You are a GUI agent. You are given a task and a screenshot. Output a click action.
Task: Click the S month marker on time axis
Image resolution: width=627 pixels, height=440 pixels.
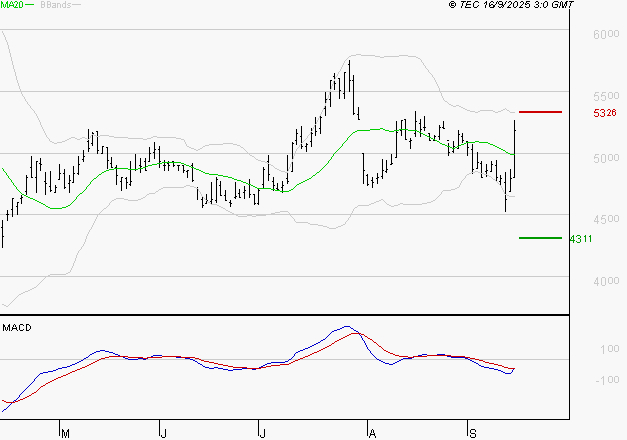click(473, 433)
